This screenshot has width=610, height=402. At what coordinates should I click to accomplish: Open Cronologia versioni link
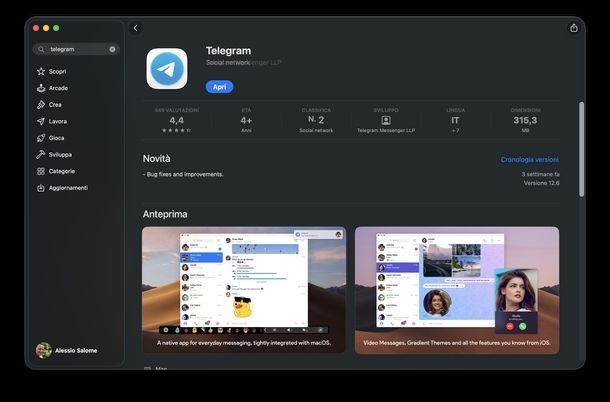(529, 160)
